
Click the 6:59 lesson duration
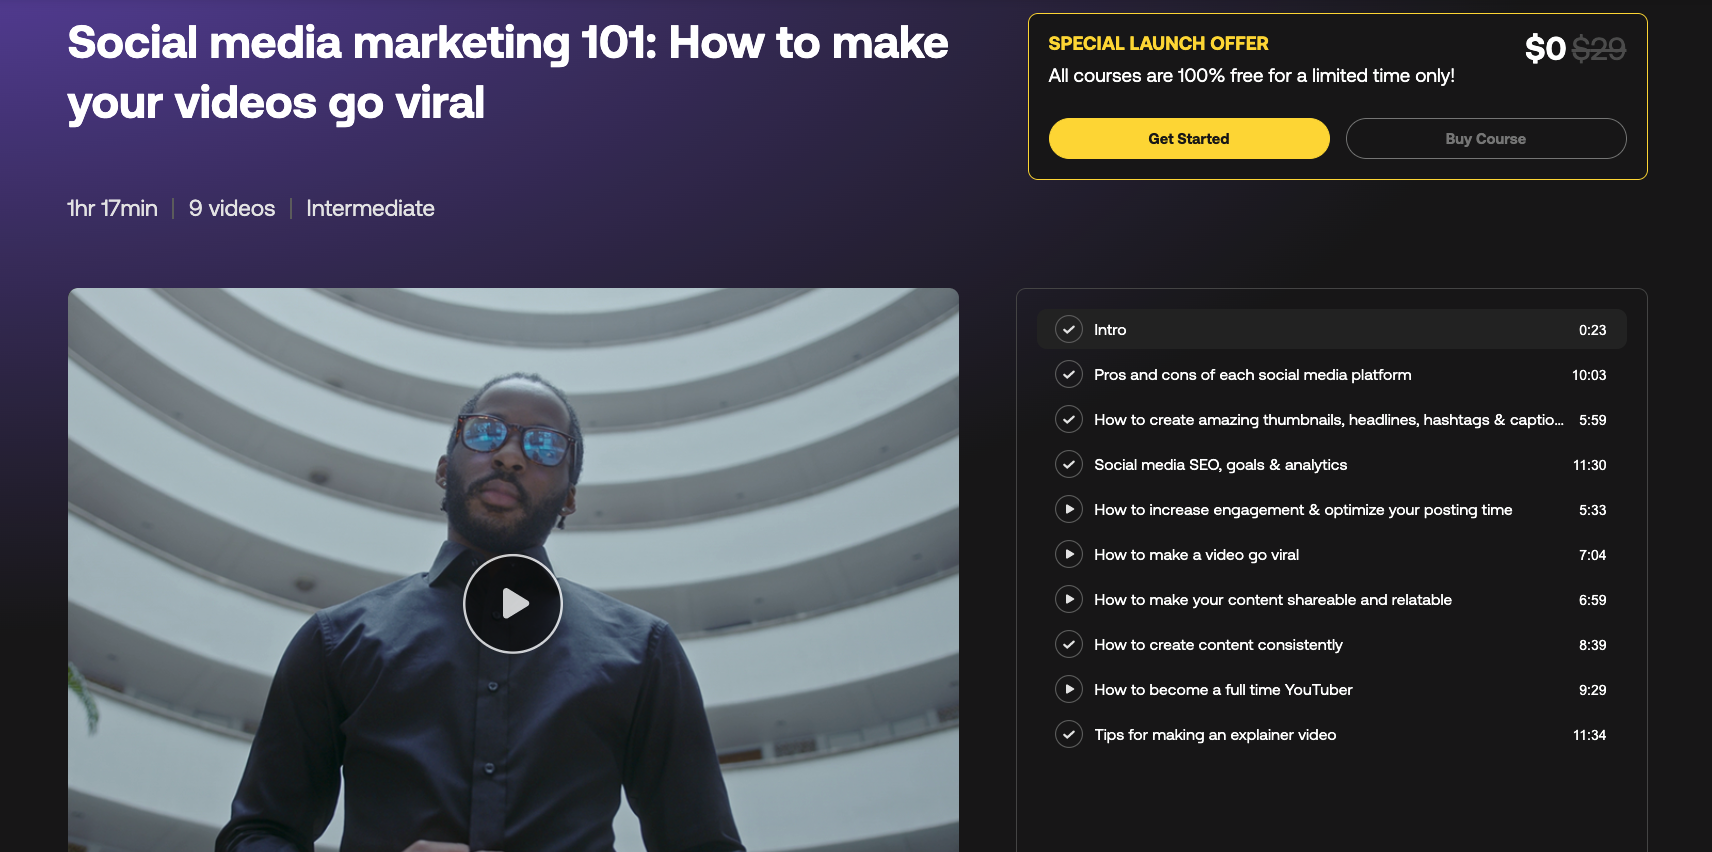(x=1592, y=600)
